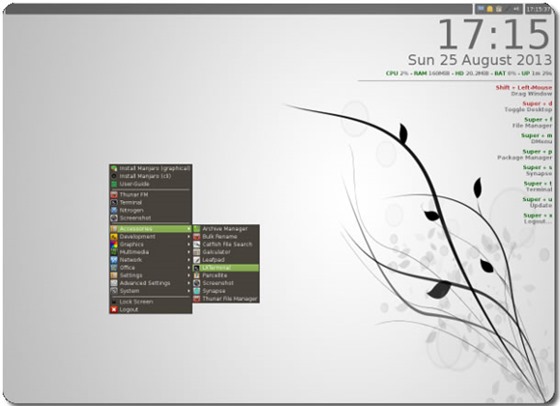Launch Galculator
Screen dimensions: 560x406
(x=226, y=252)
